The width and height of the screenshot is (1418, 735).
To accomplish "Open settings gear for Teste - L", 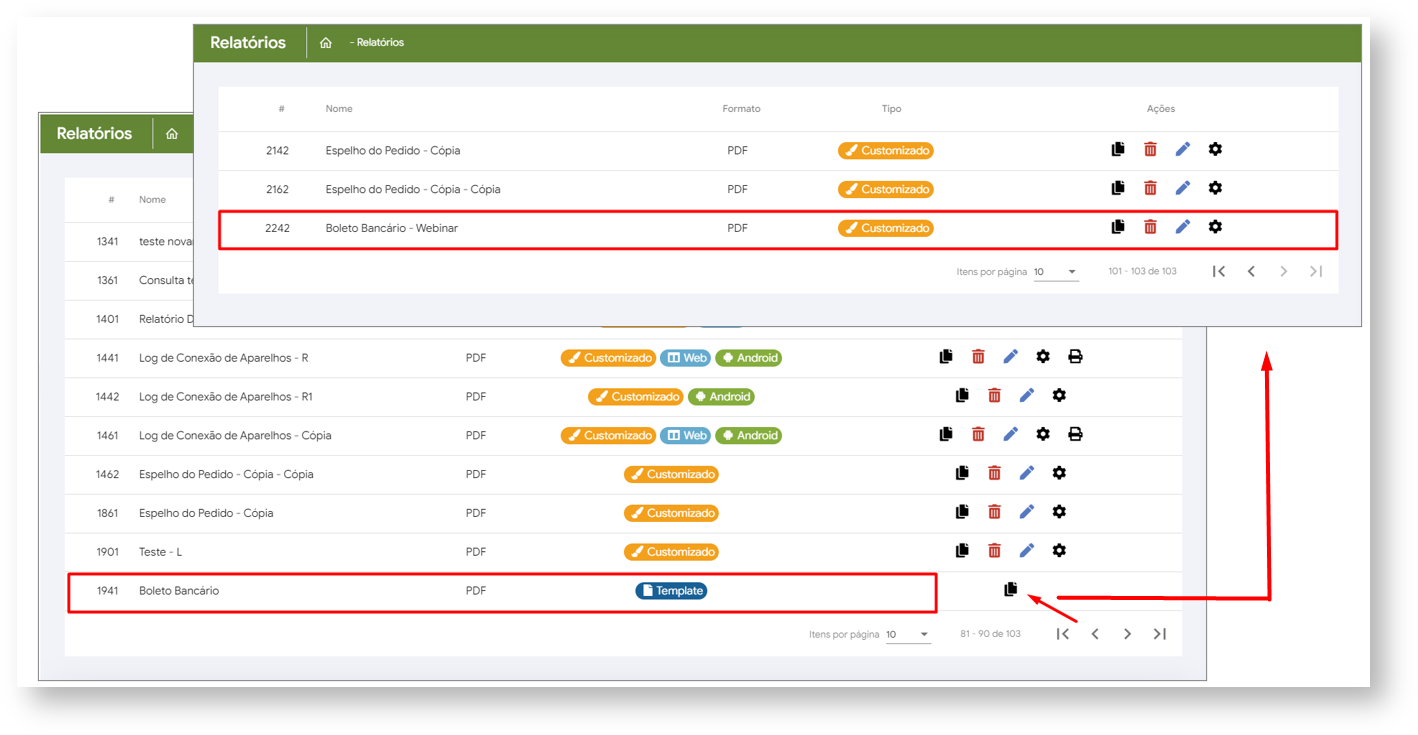I will click(1059, 551).
